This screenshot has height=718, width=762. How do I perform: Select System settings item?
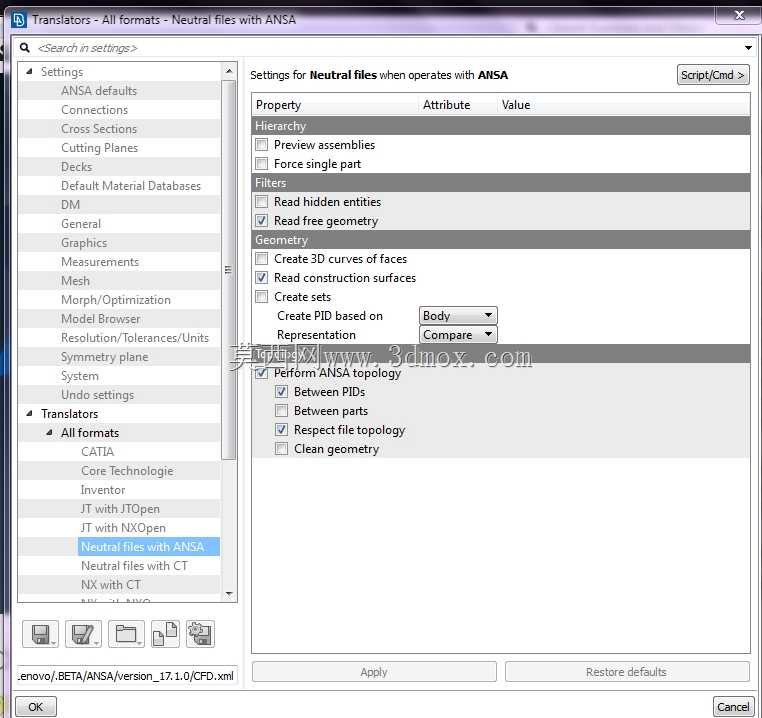pyautogui.click(x=80, y=375)
